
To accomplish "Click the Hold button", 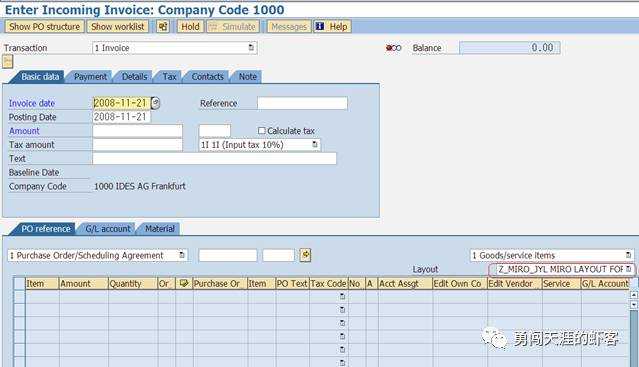I will 190,26.
